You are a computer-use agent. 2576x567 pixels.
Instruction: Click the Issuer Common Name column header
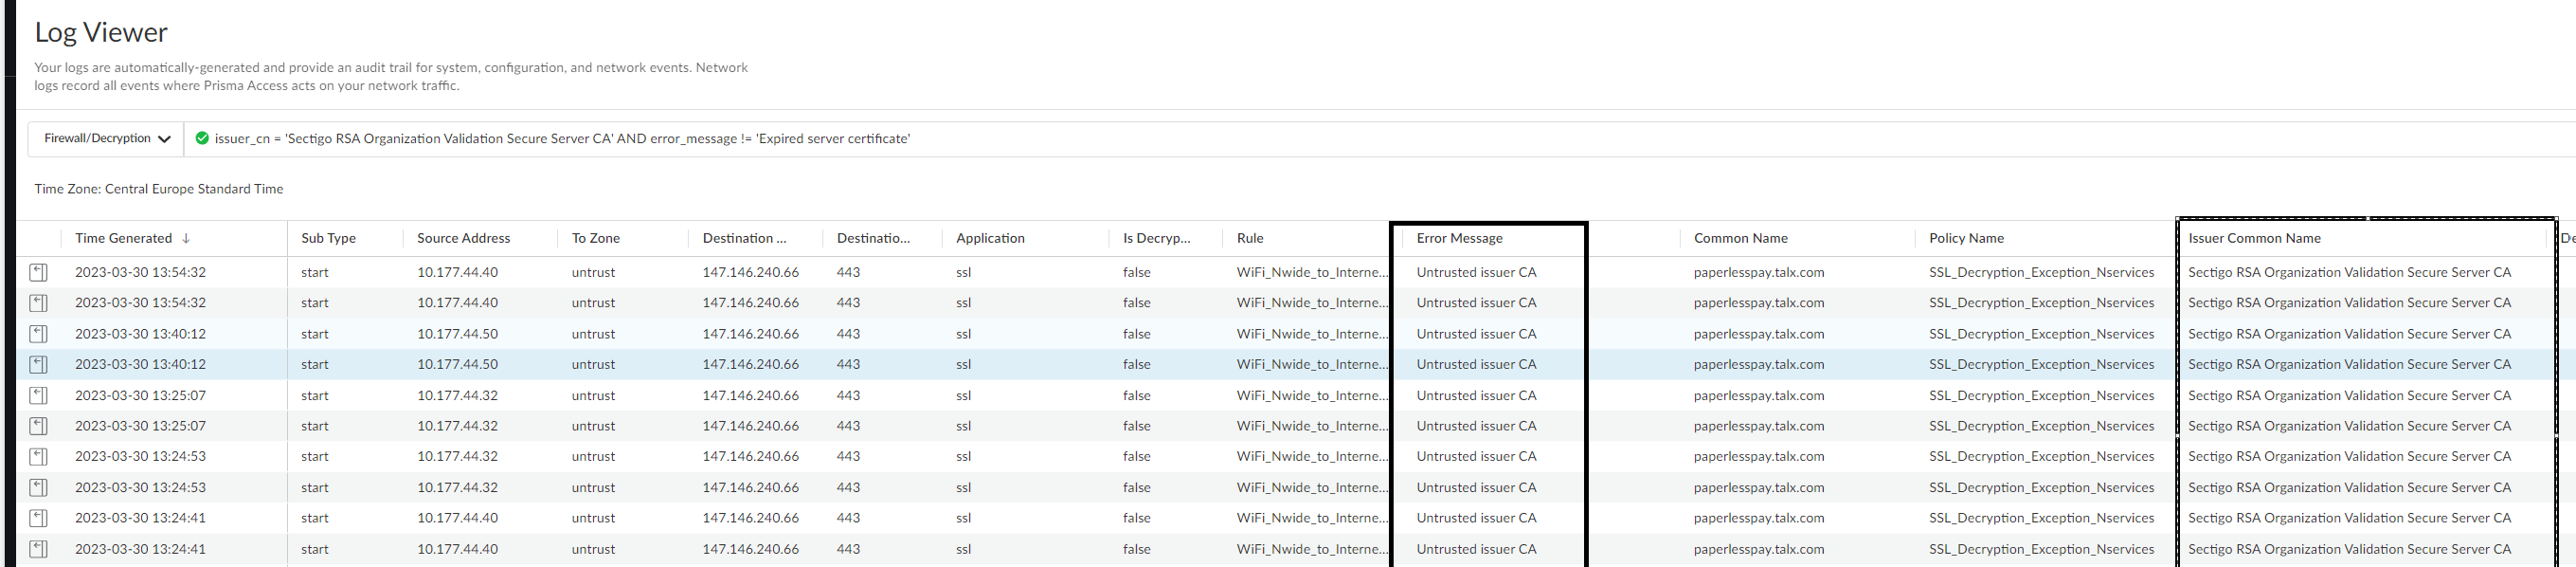coord(2254,239)
